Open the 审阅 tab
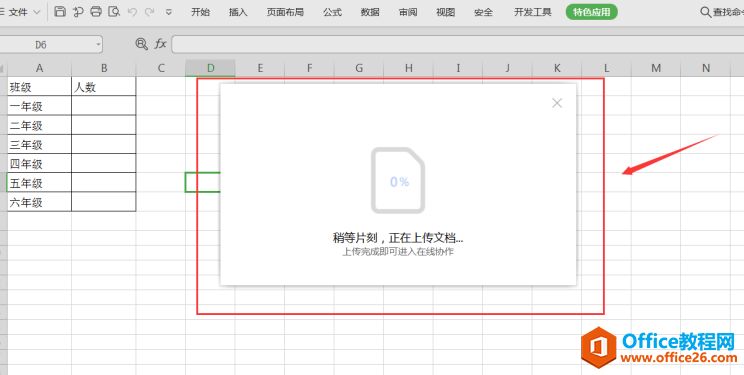Viewport: 744px width, 375px height. pyautogui.click(x=408, y=12)
